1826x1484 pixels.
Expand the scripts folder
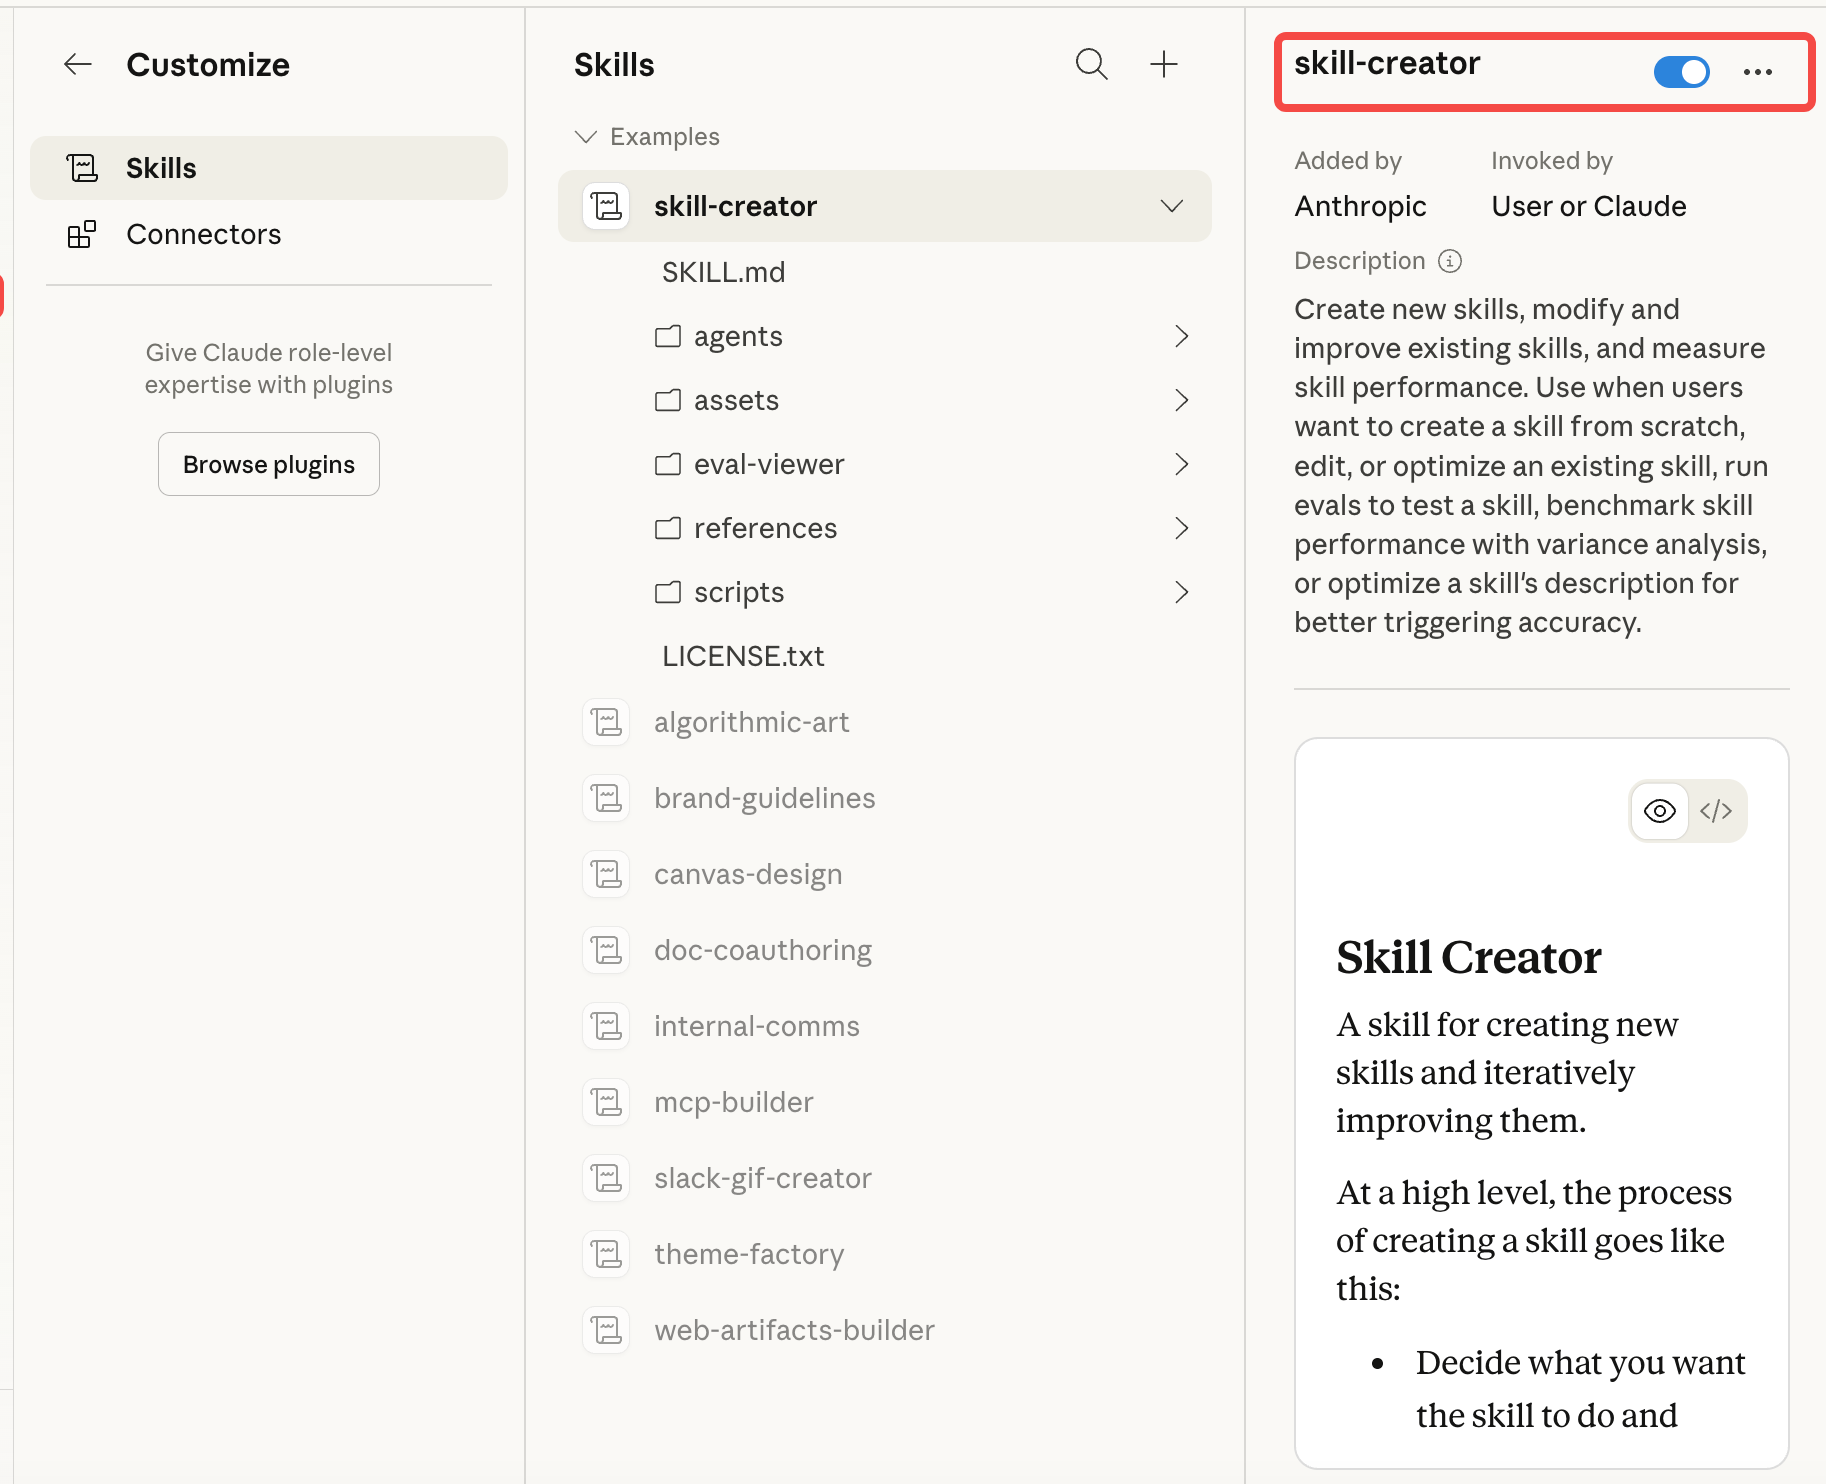pyautogui.click(x=1181, y=592)
